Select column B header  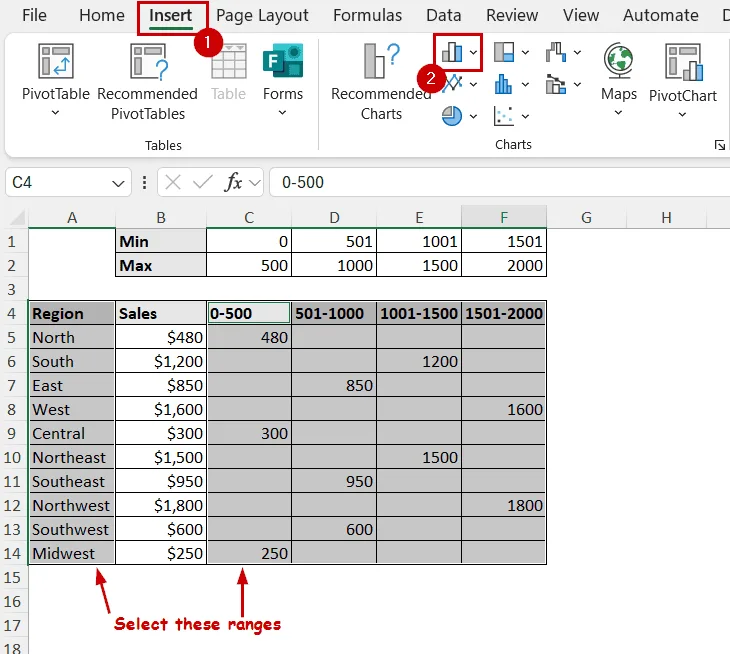pos(161,217)
